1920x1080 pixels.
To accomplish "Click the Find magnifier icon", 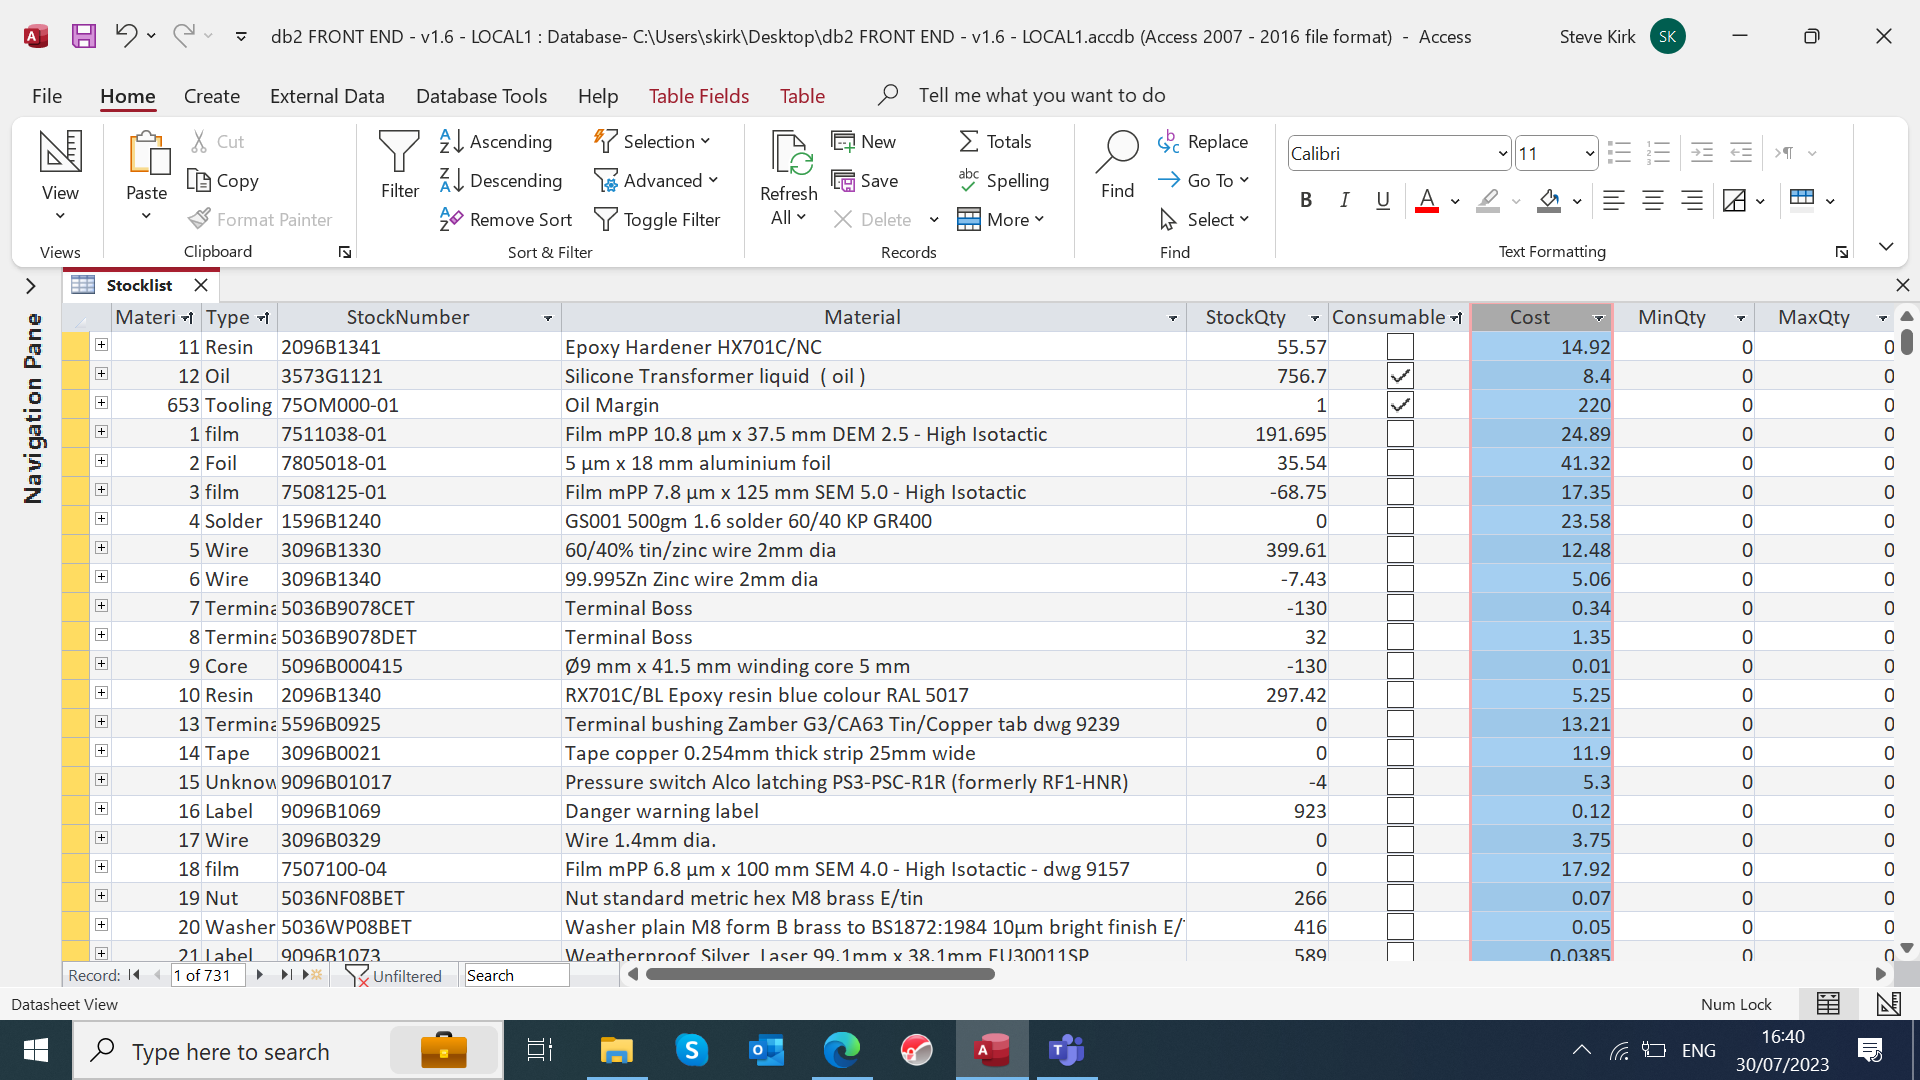I will (x=1117, y=152).
